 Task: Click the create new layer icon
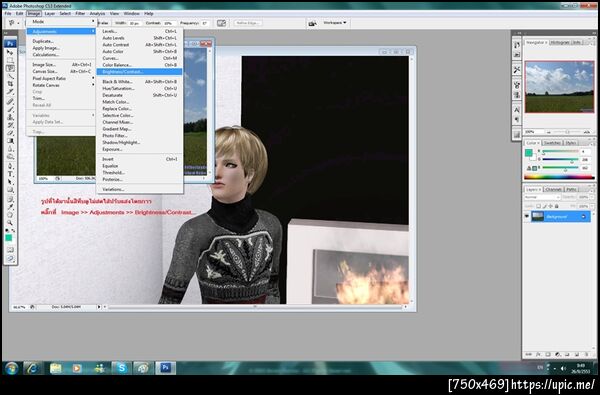tap(576, 355)
